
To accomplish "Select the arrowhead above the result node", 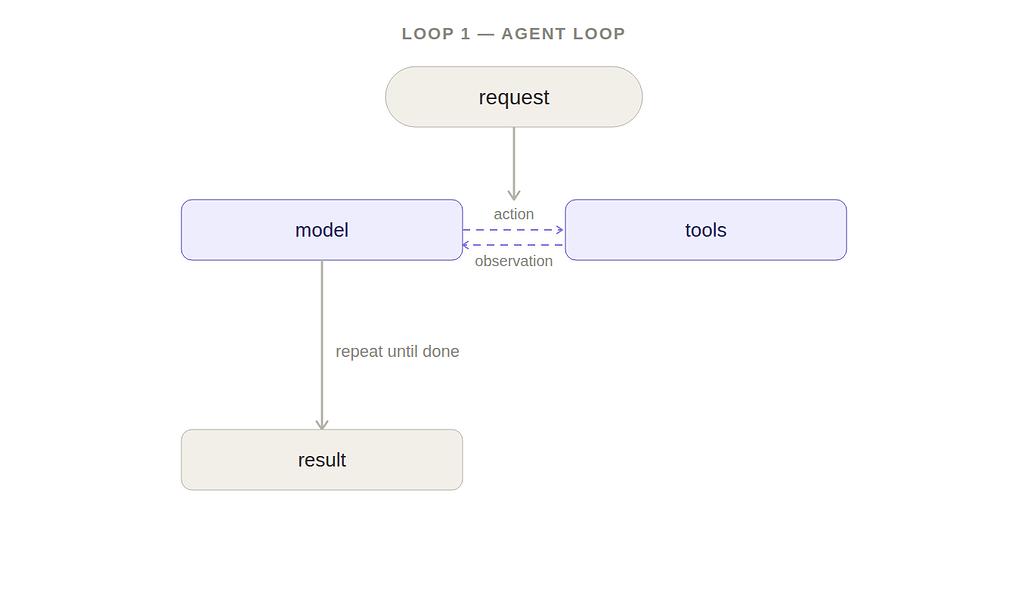I will coord(322,425).
